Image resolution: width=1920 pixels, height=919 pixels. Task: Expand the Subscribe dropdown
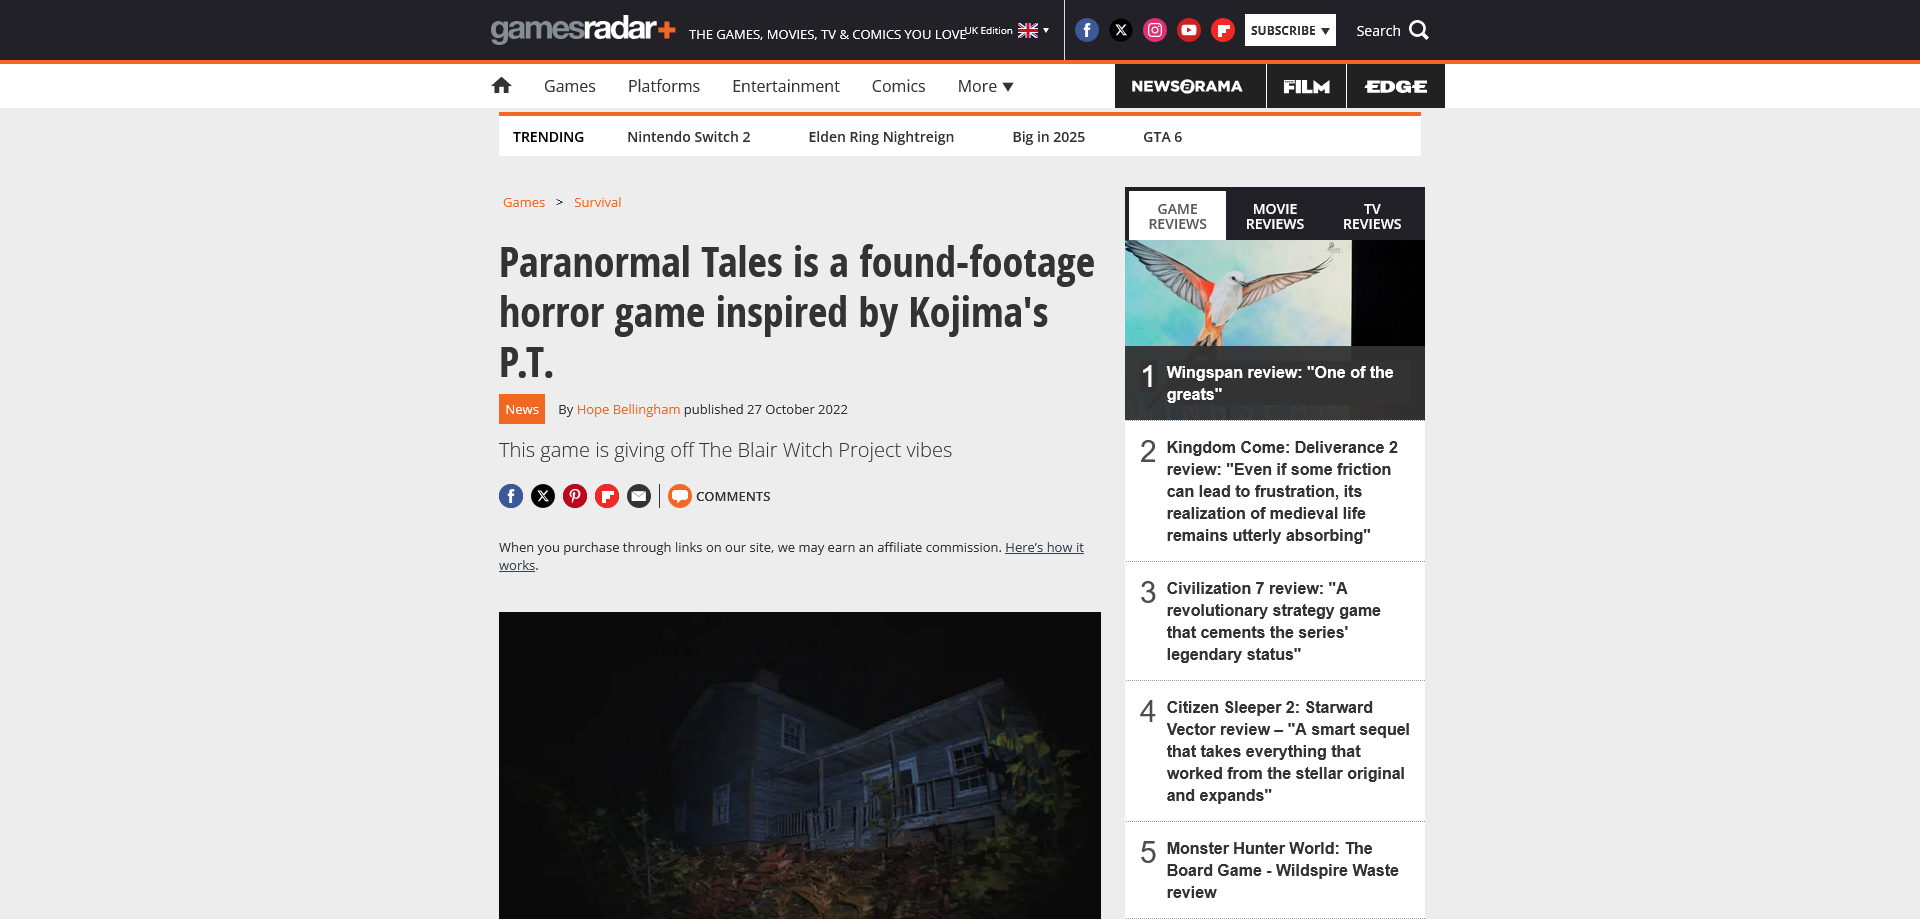[1290, 30]
